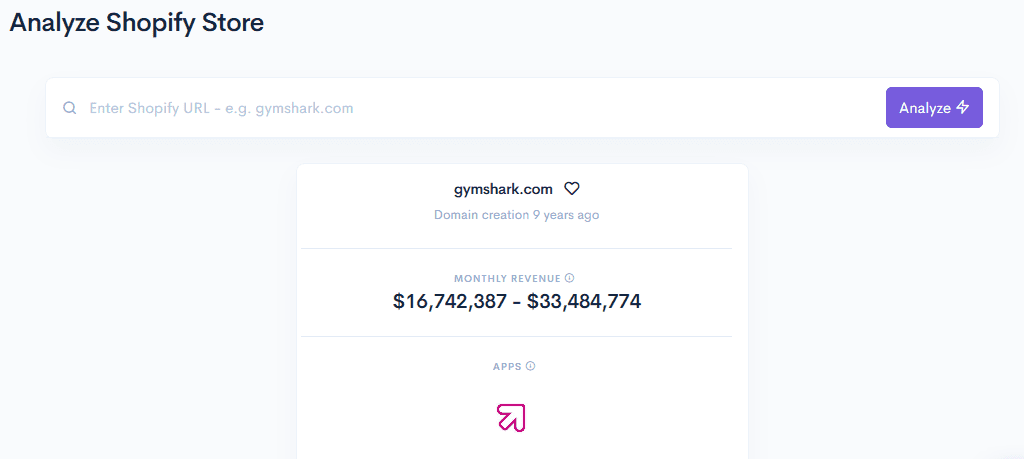This screenshot has width=1024, height=459.
Task: Select the lower revenue figure $16,742,387
Action: pos(450,301)
